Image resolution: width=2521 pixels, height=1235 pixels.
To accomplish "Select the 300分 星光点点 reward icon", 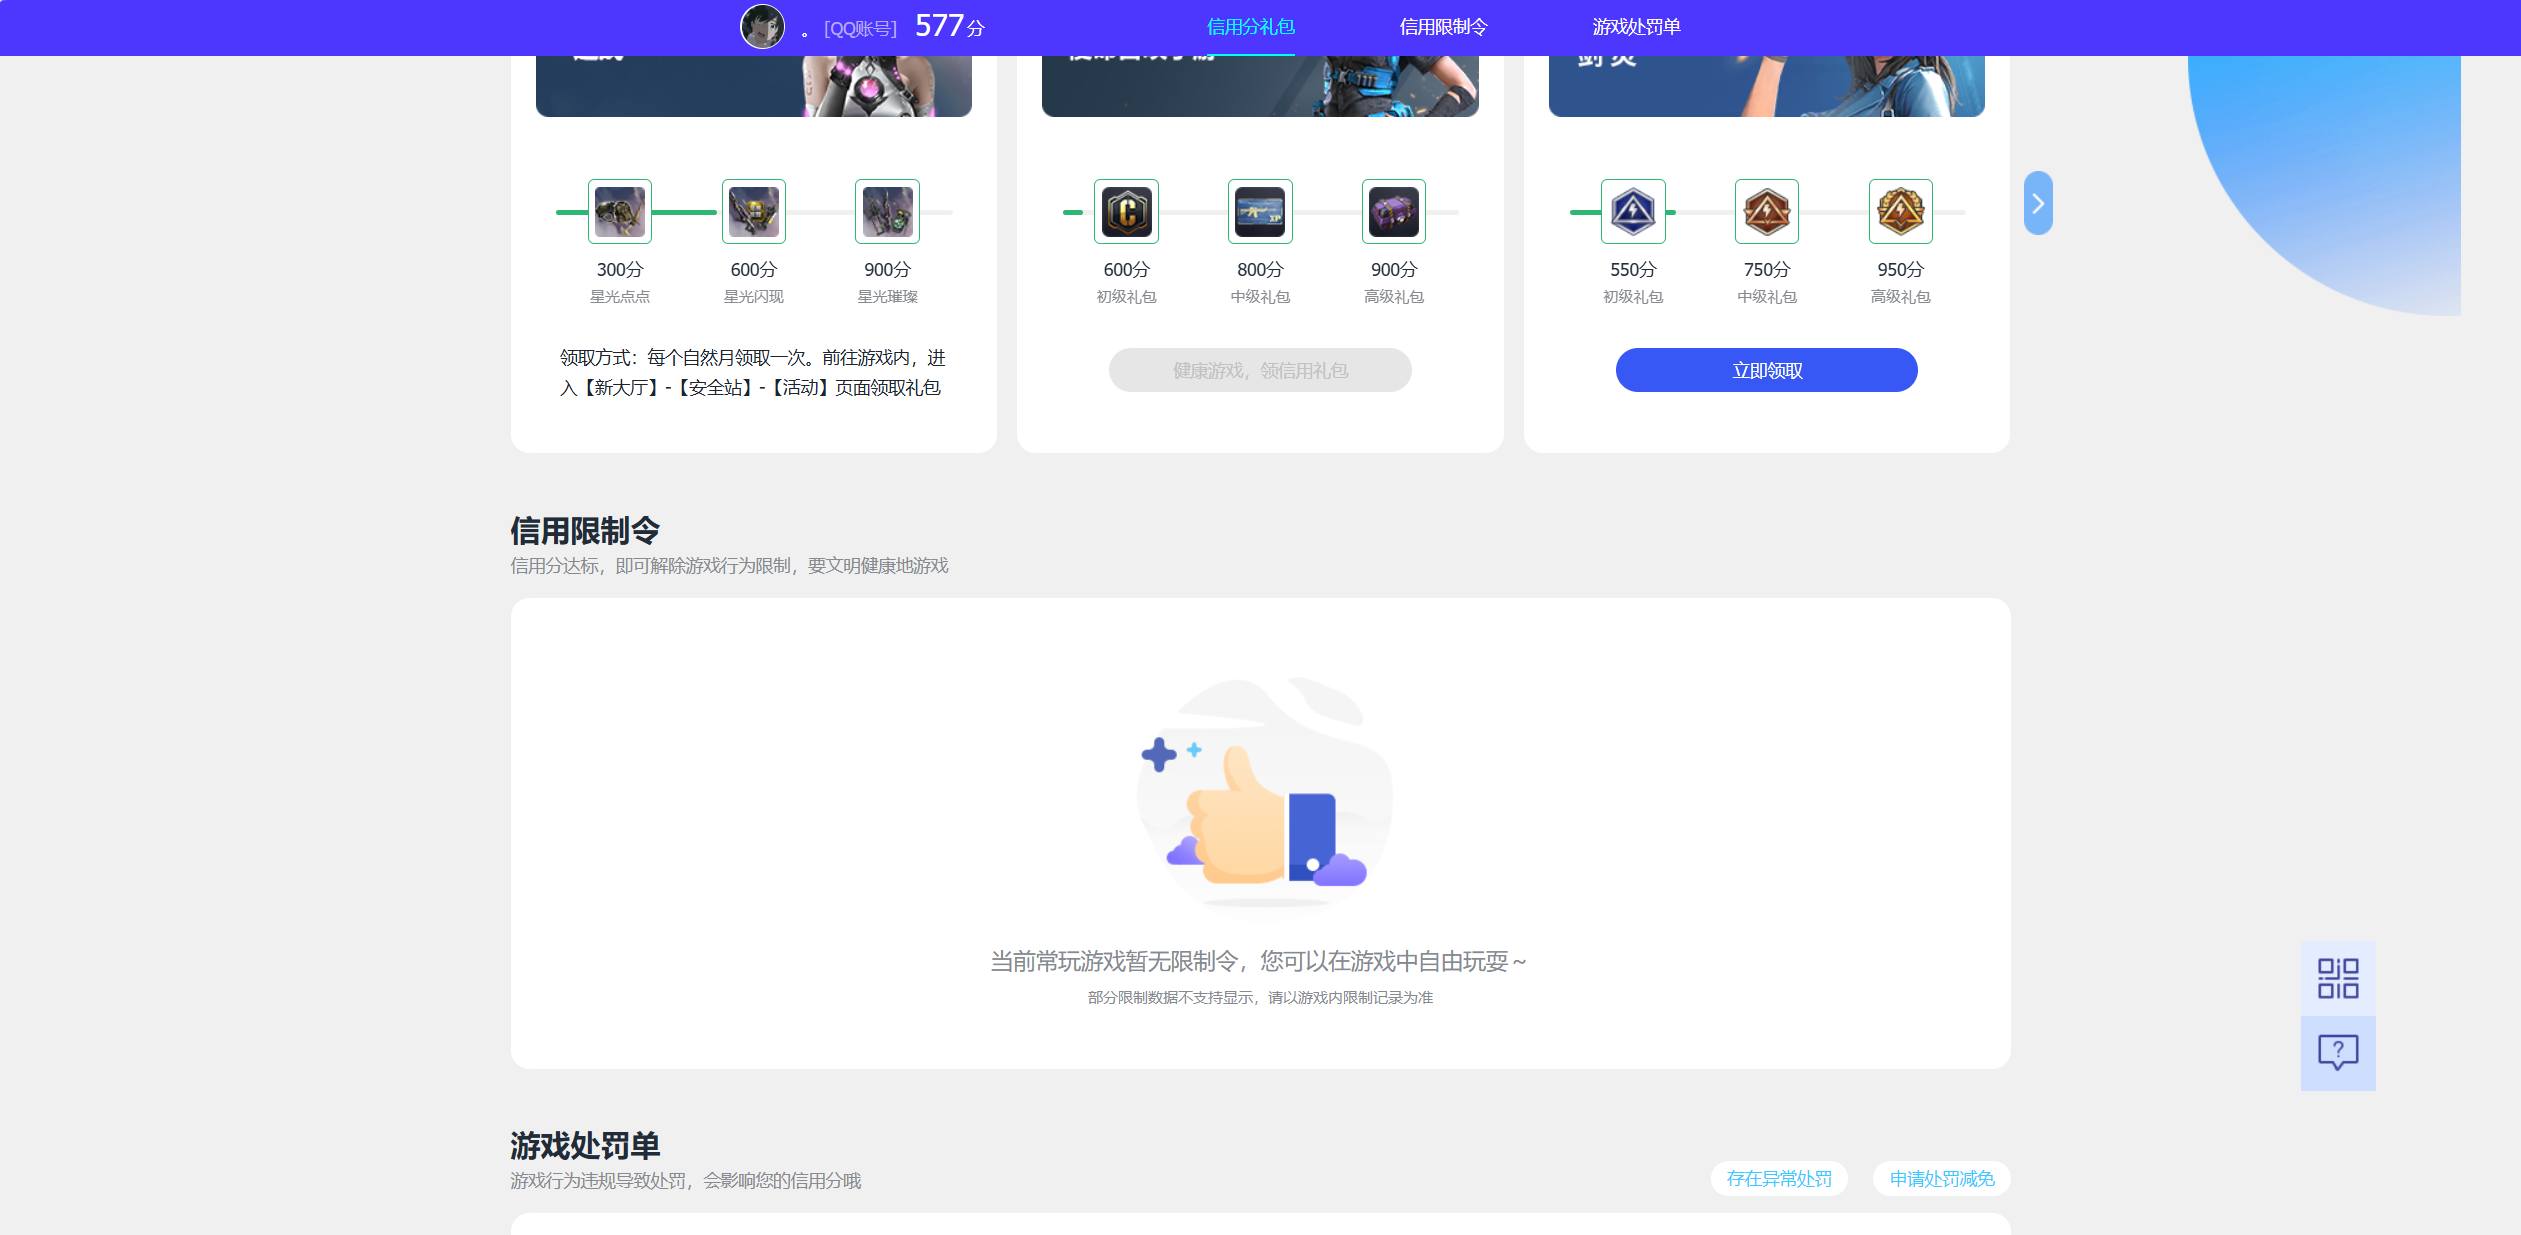I will point(620,212).
